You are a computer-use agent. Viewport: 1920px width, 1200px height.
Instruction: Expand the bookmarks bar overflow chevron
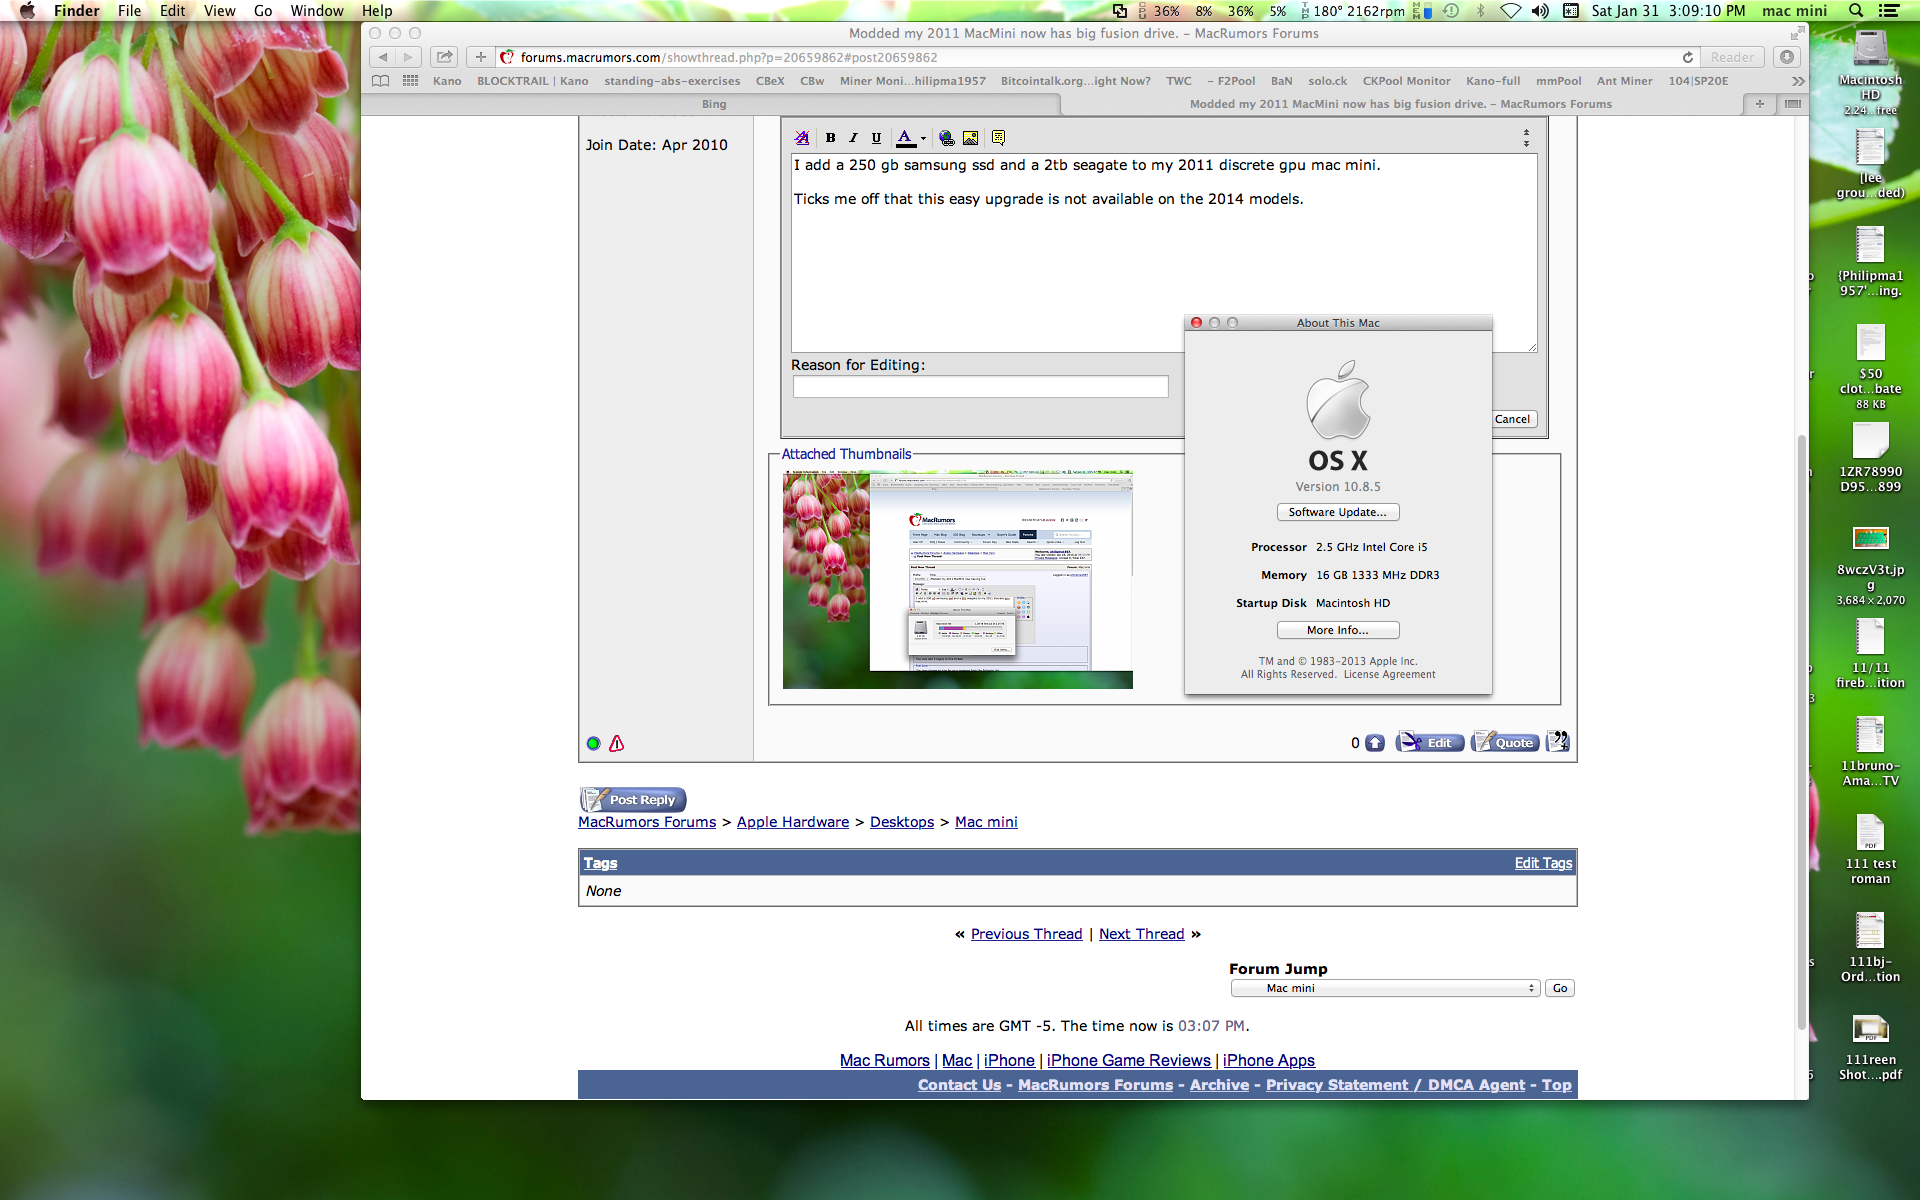coord(1798,81)
